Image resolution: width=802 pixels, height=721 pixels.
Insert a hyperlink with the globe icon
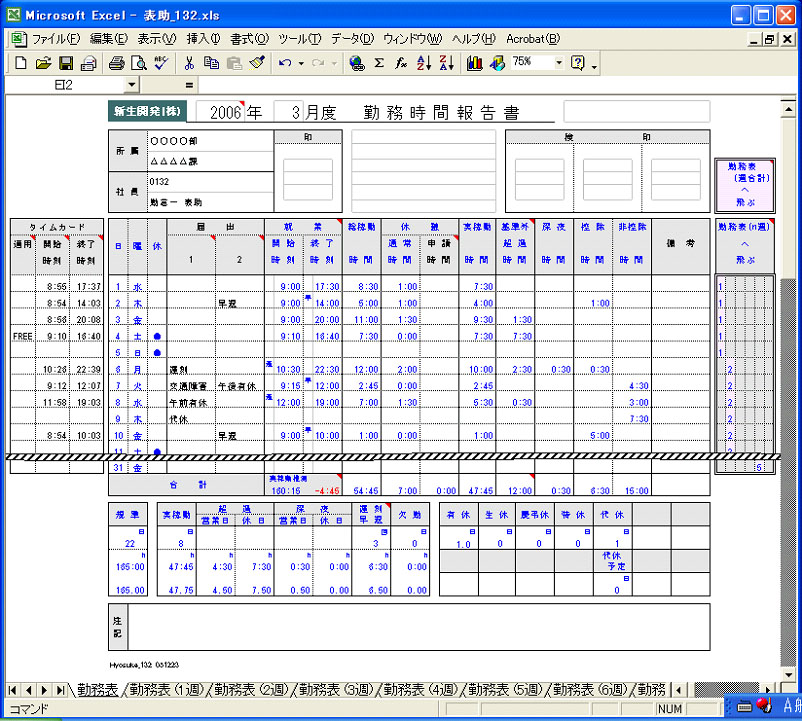pyautogui.click(x=357, y=63)
